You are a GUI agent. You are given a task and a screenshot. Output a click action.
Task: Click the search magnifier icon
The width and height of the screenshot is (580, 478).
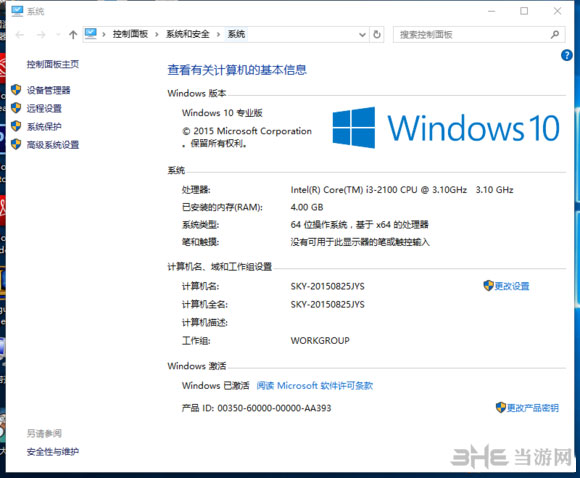coord(555,35)
